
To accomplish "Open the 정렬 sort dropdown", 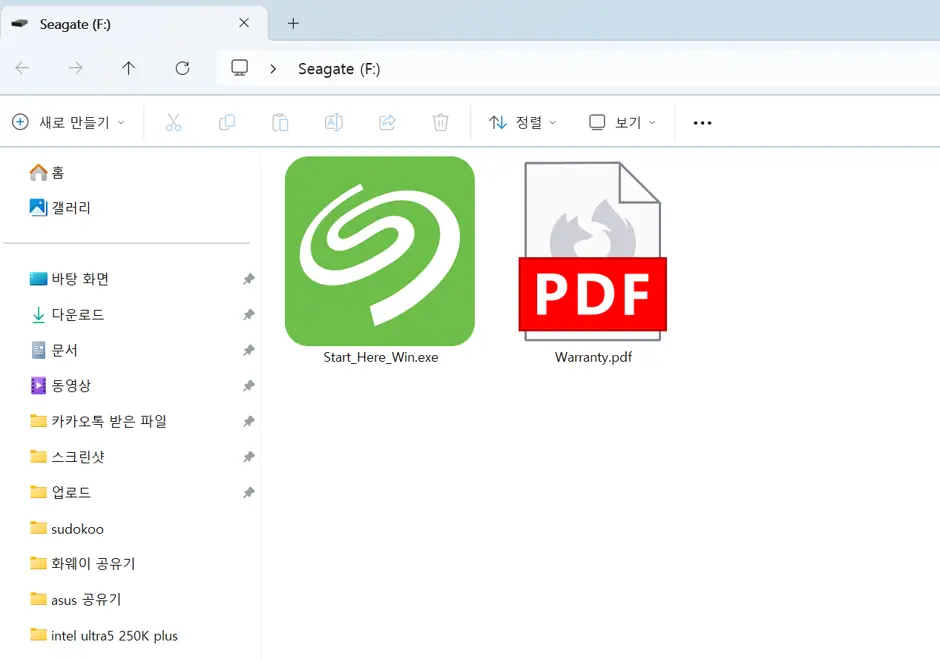I will 522,122.
